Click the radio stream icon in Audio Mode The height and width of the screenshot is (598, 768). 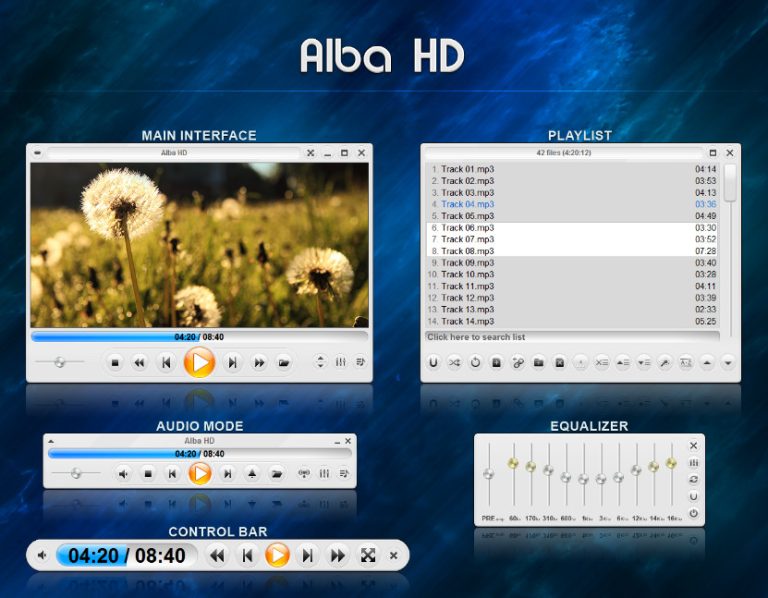tap(304, 473)
